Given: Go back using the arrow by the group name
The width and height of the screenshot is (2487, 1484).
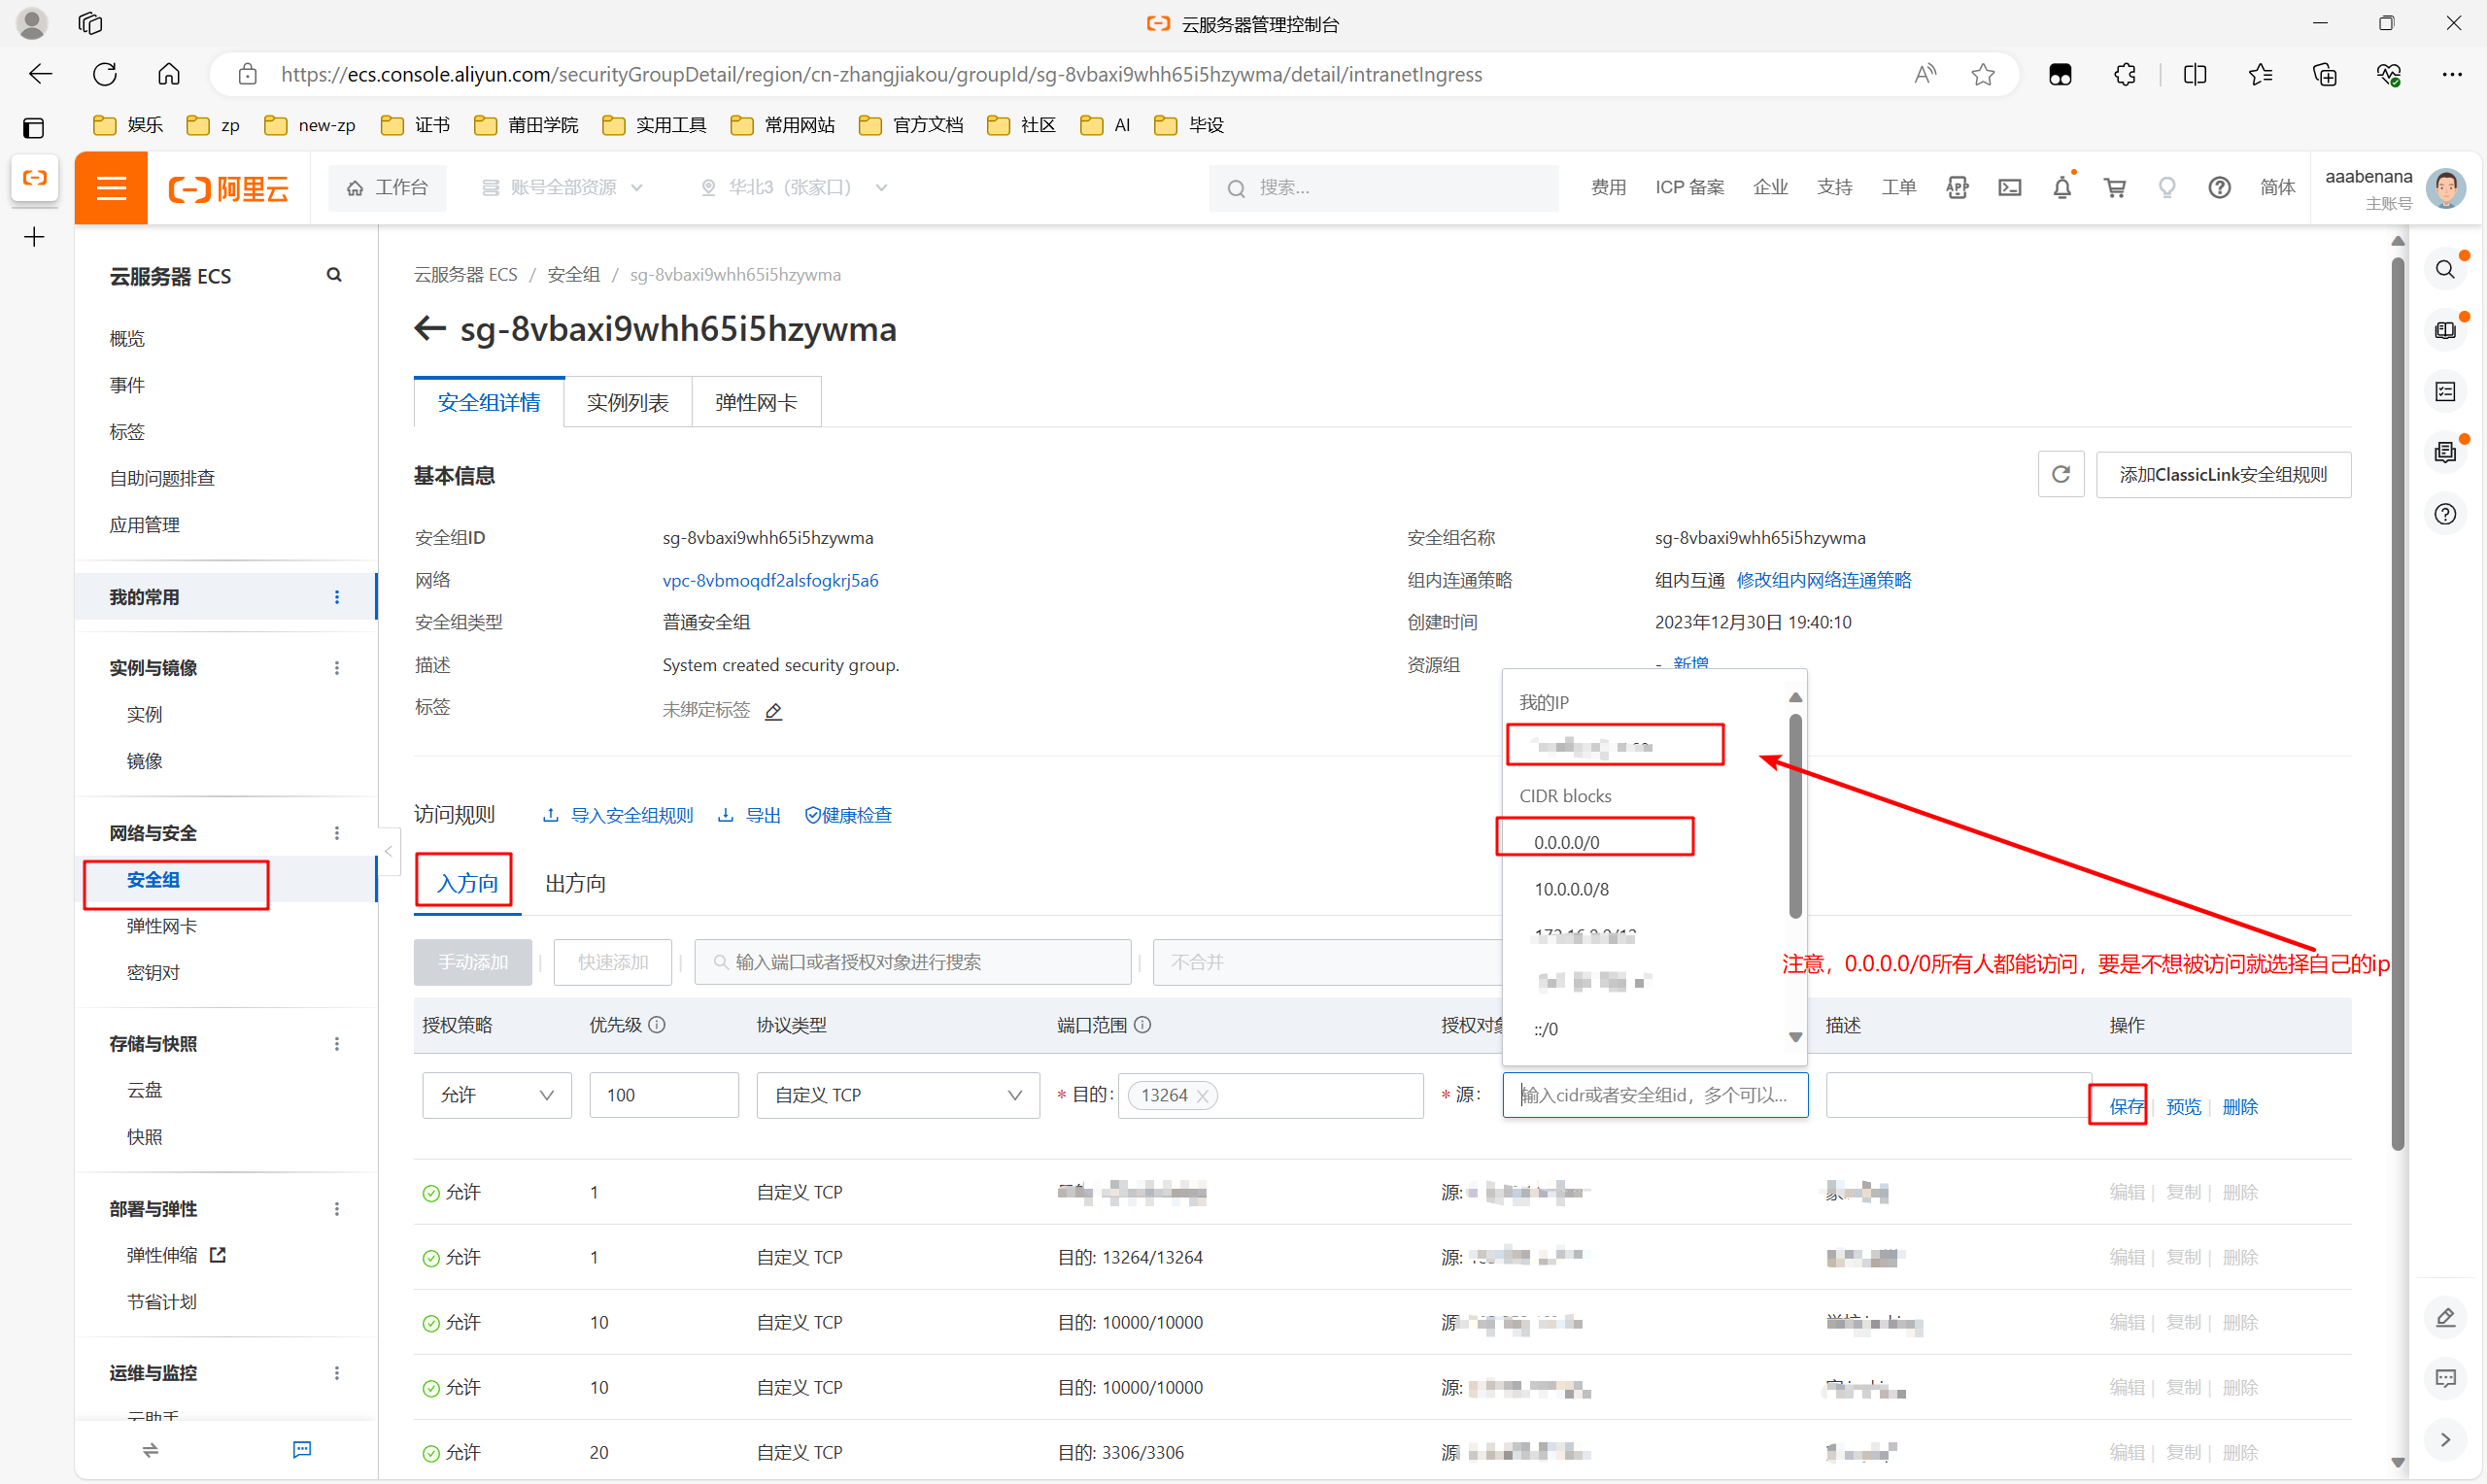Looking at the screenshot, I should click(x=430, y=329).
